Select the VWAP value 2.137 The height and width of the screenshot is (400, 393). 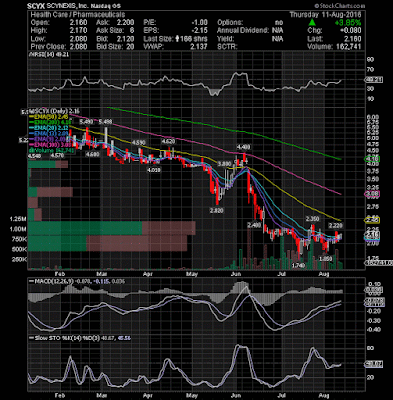[199, 47]
